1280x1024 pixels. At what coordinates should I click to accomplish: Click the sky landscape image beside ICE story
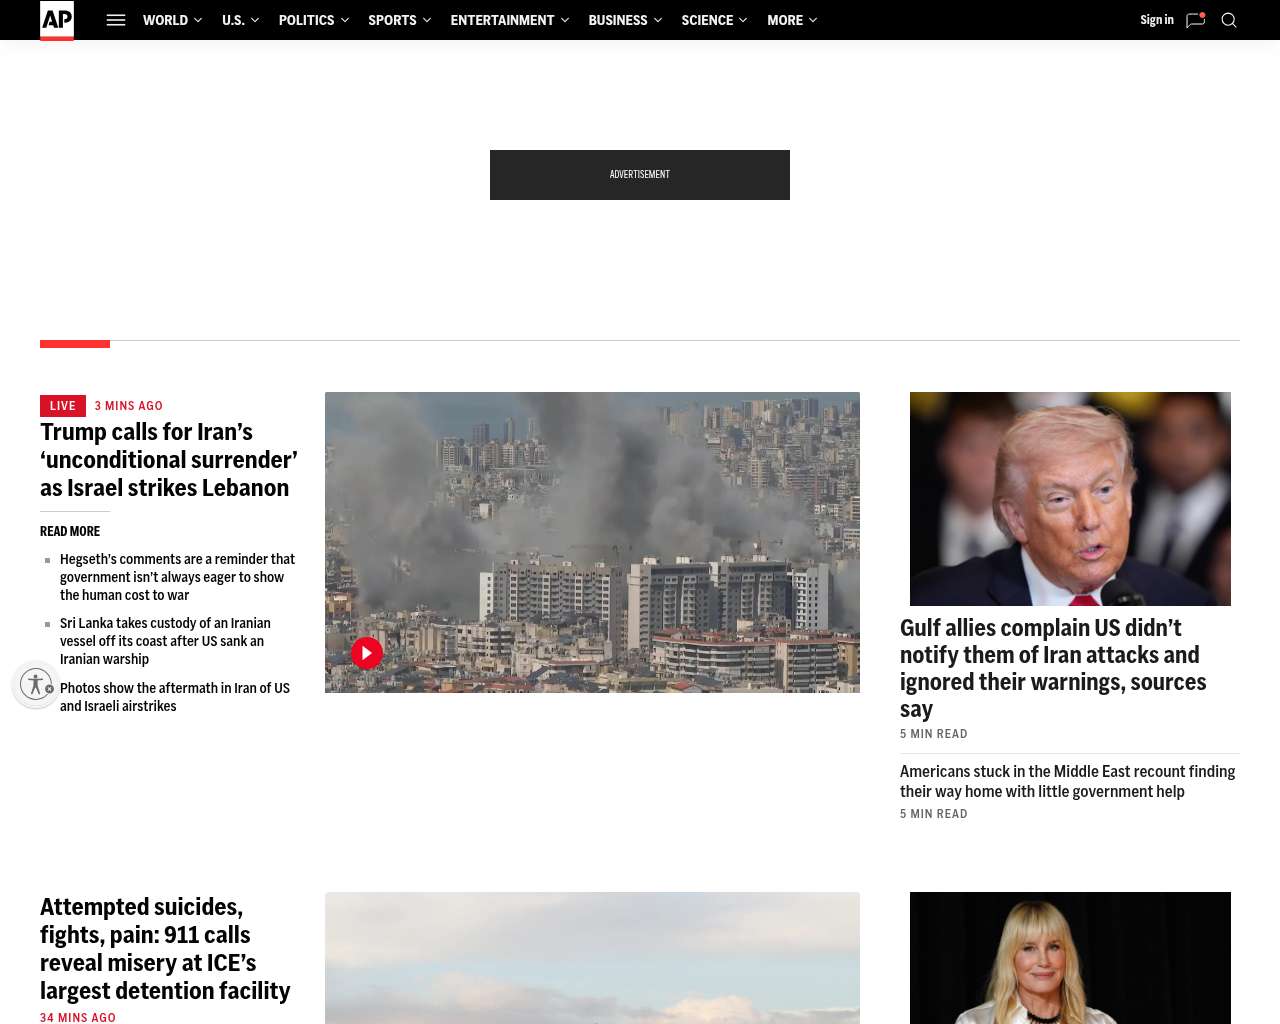592,958
